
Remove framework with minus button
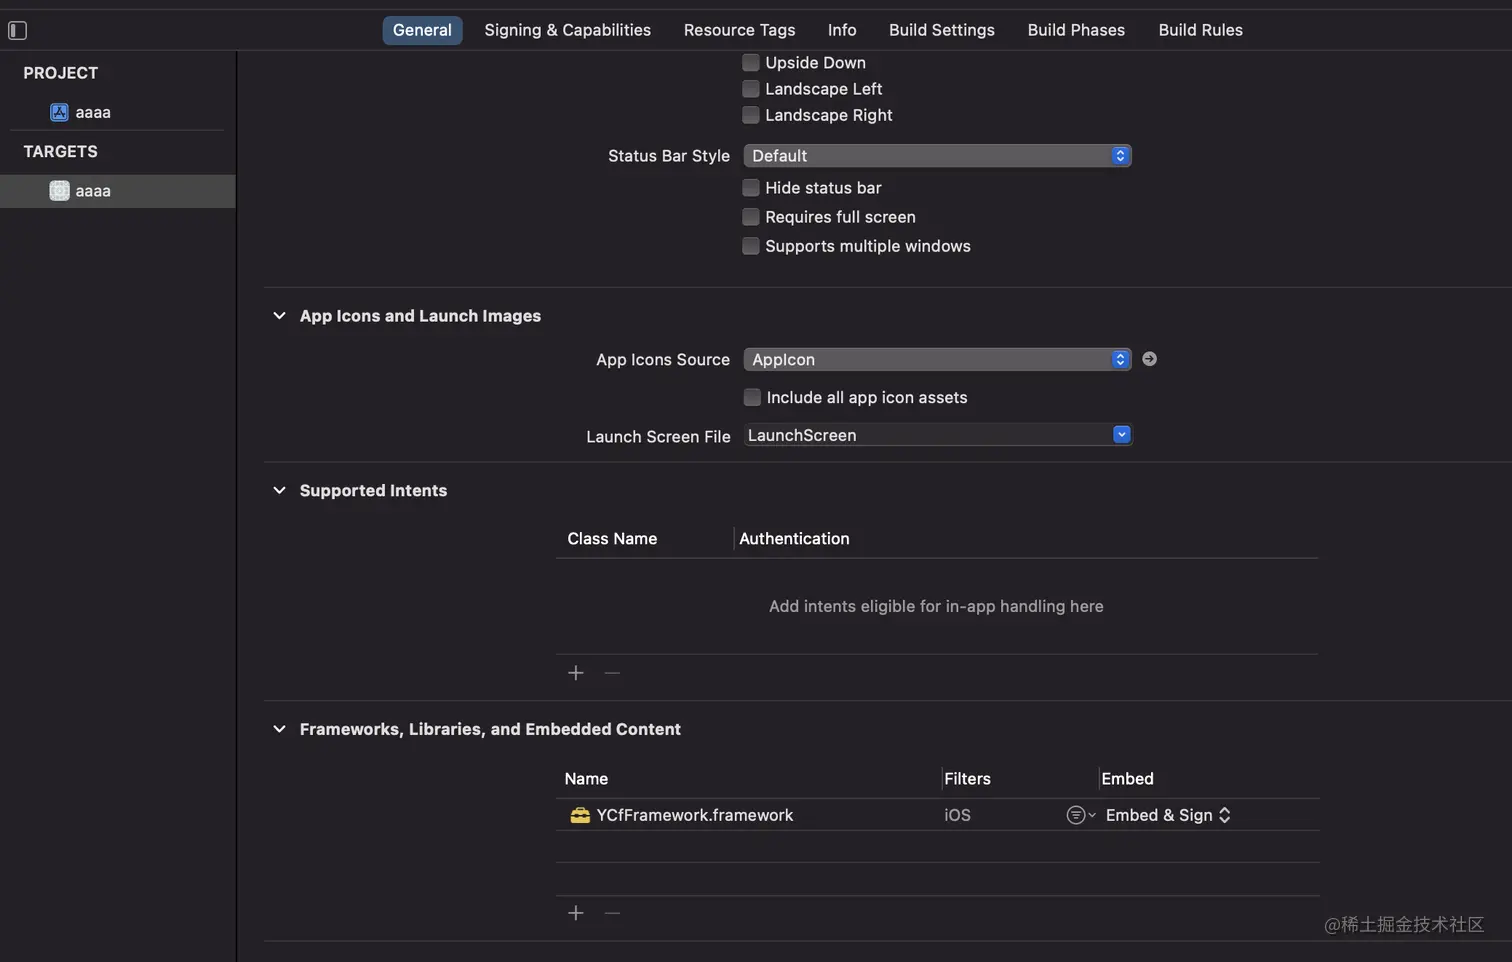click(612, 913)
